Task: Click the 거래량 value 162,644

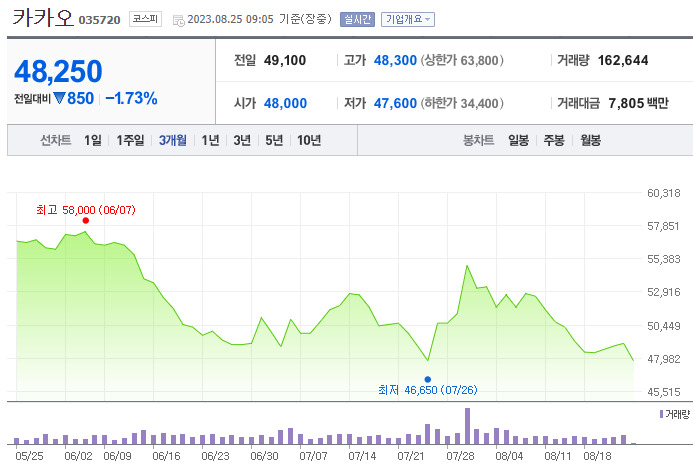Action: (x=623, y=60)
